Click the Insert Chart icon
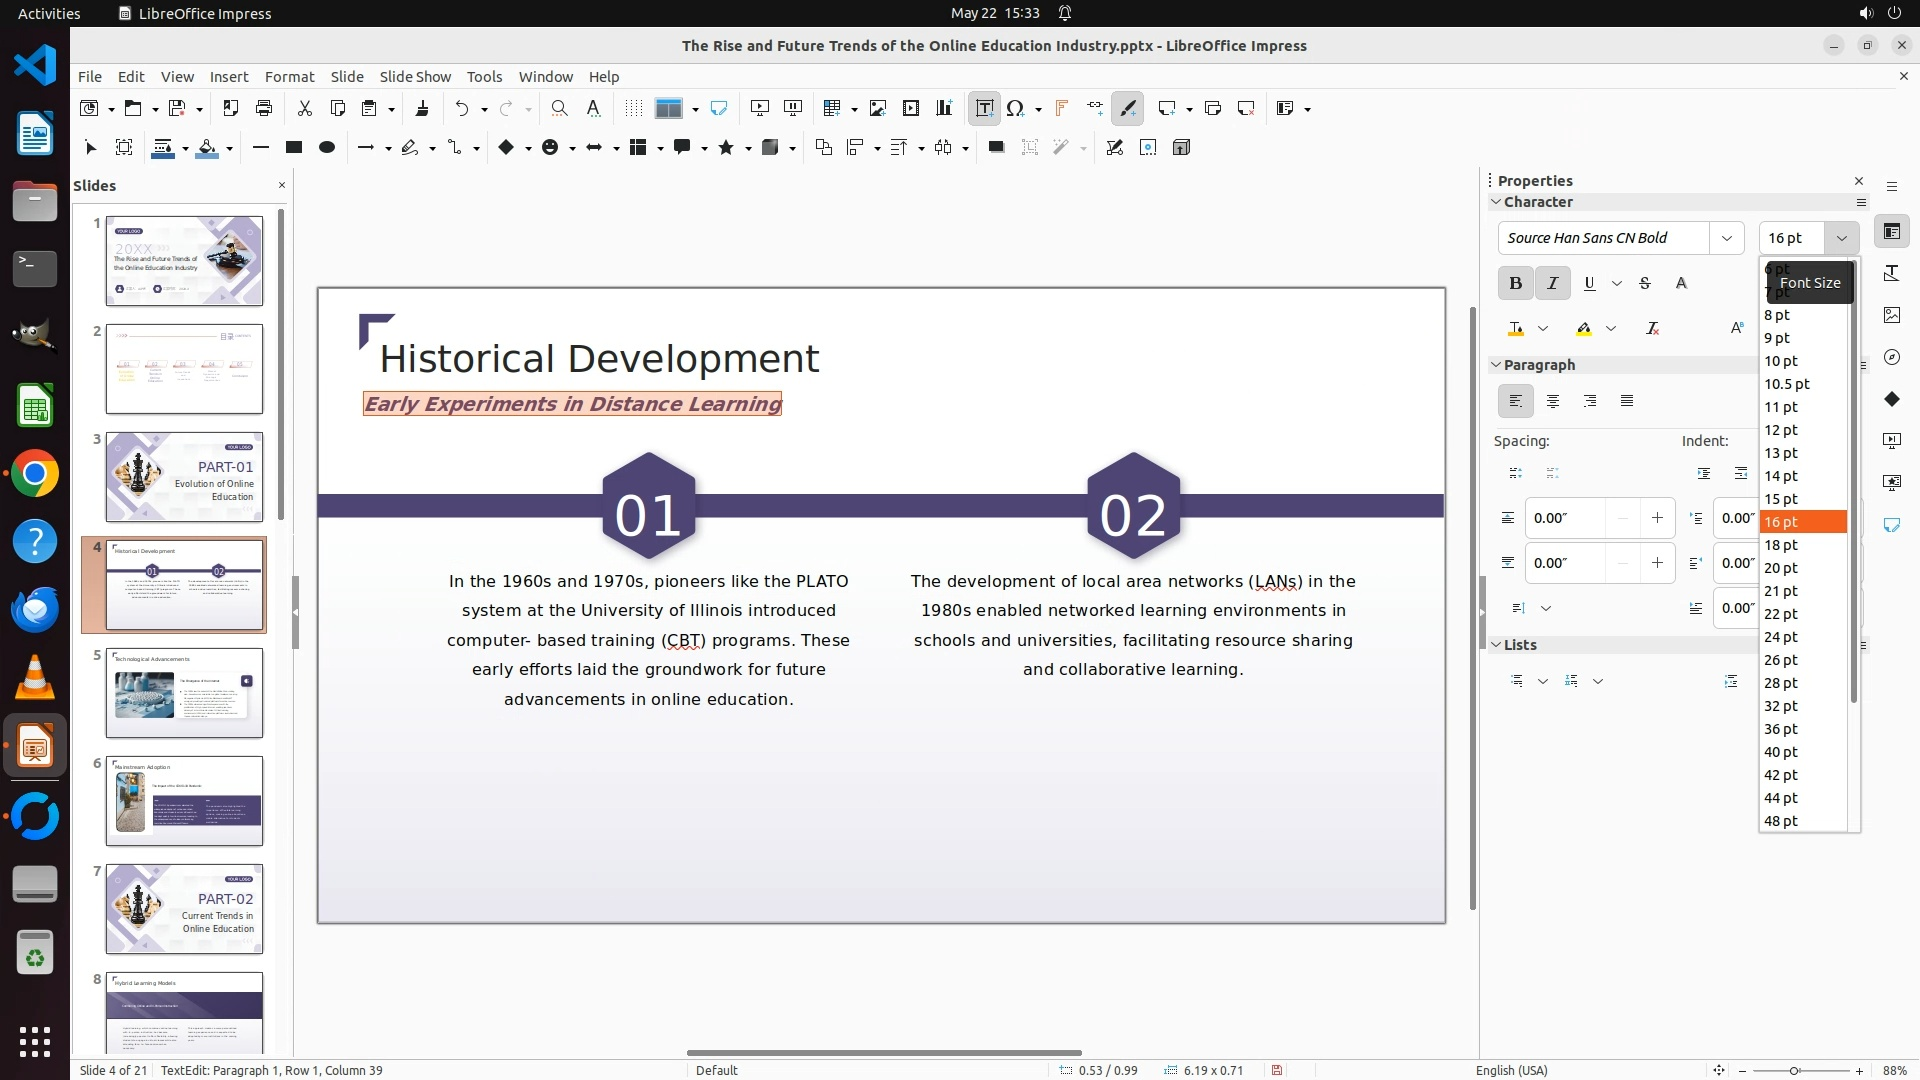This screenshot has height=1080, width=1920. point(944,108)
